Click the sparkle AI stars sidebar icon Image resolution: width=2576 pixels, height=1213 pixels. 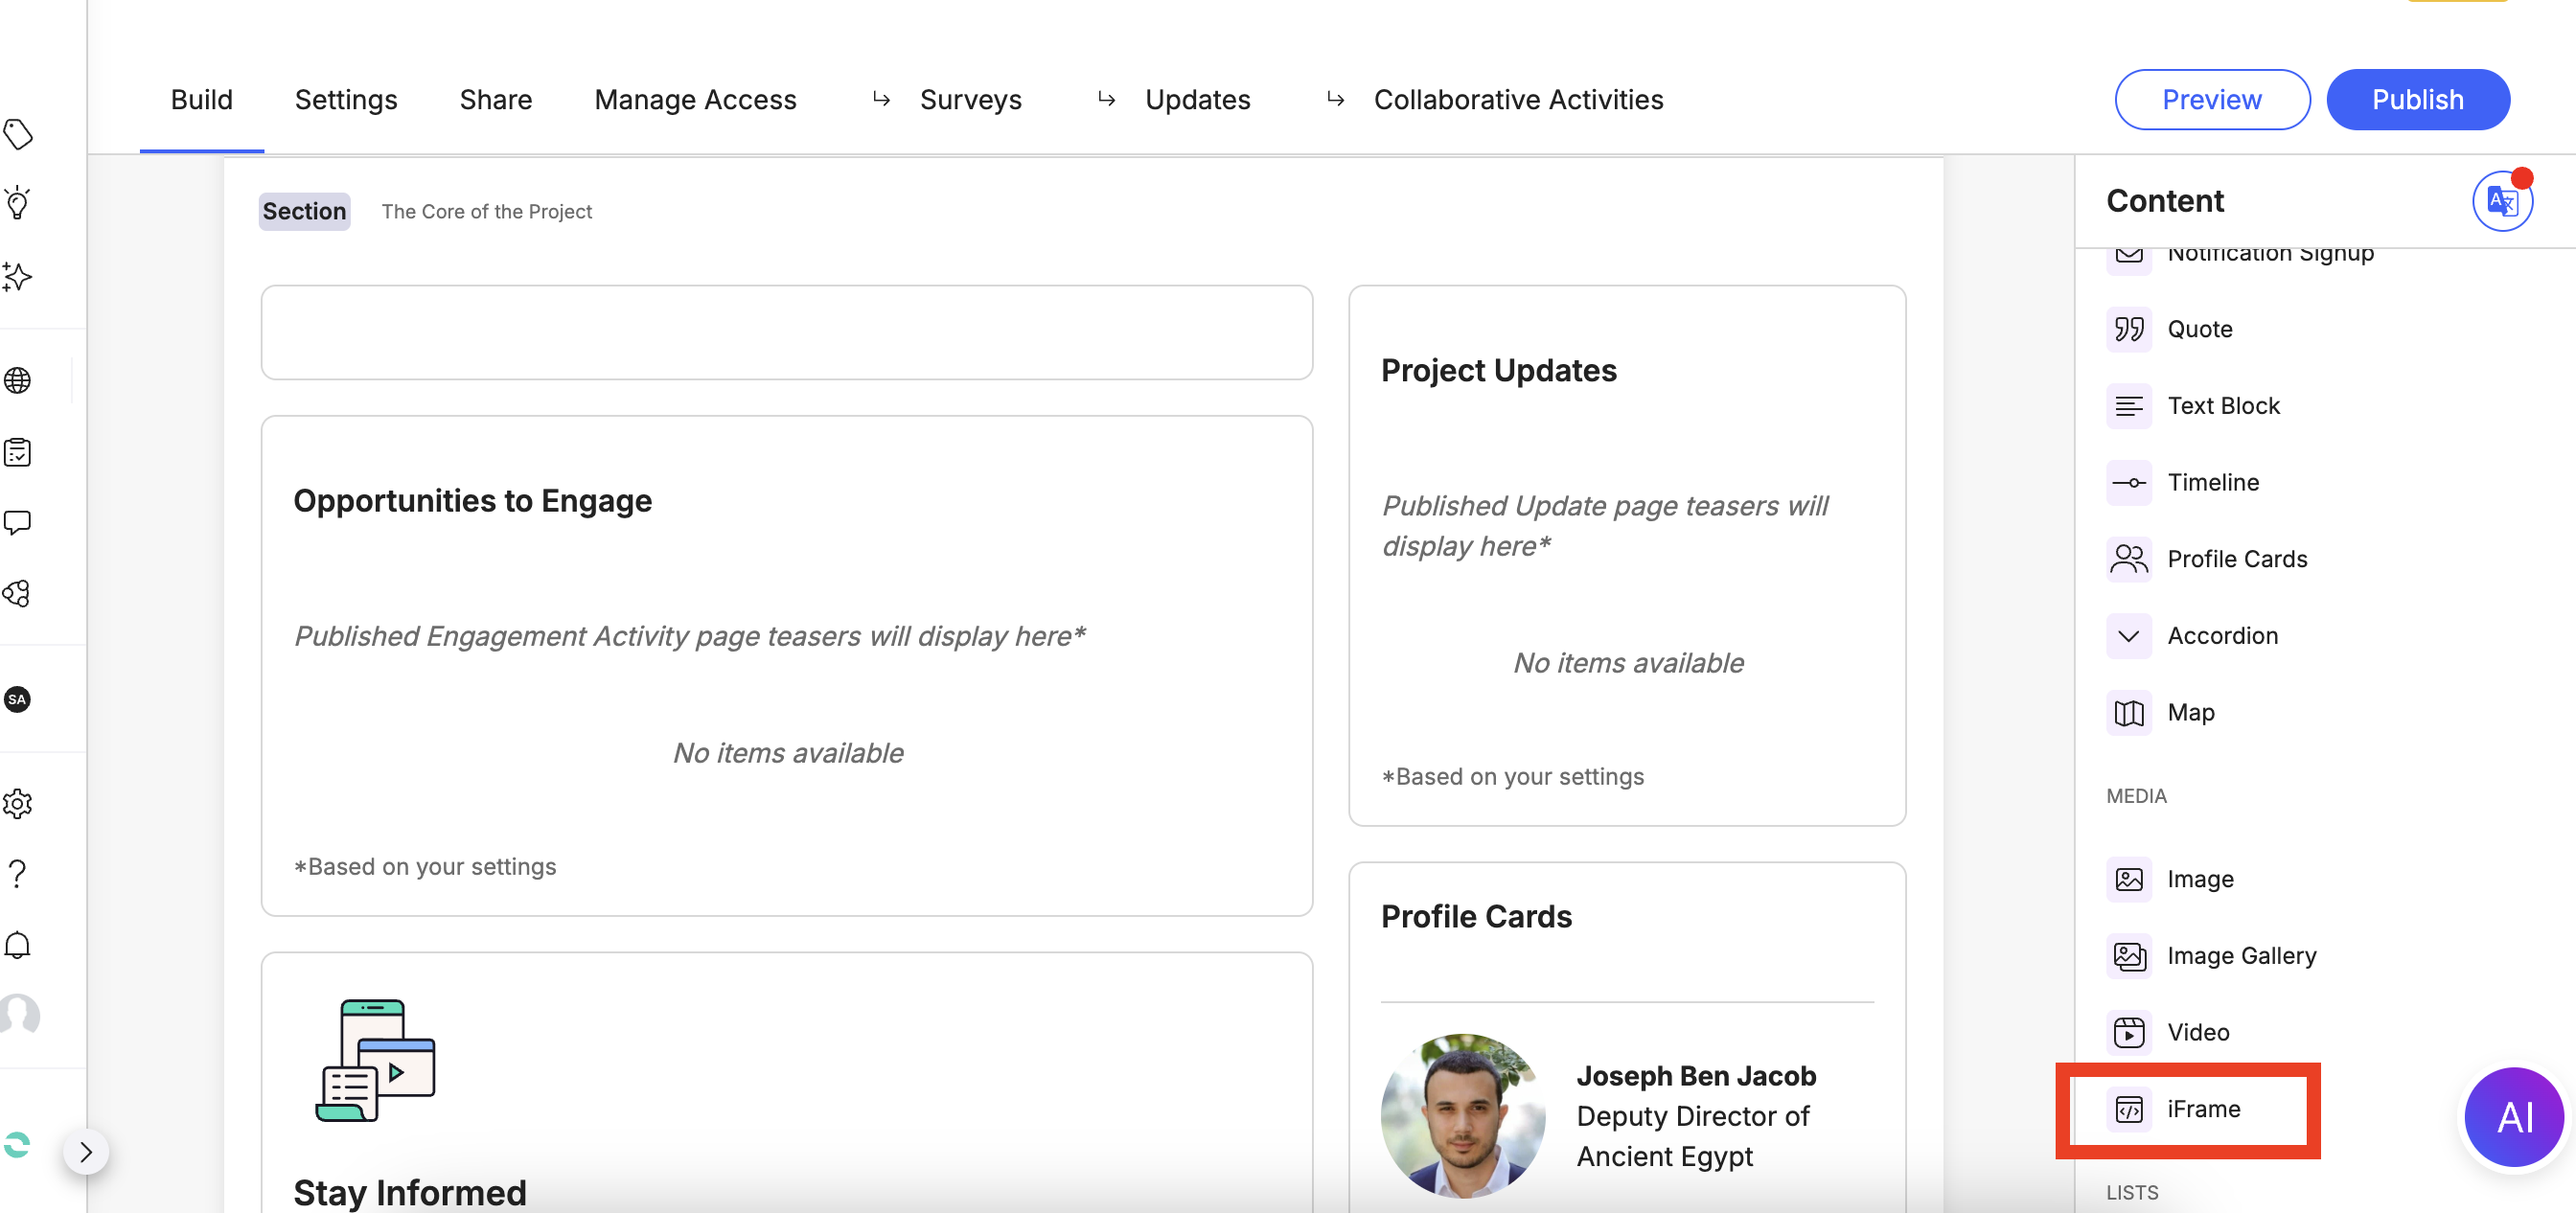(17, 277)
